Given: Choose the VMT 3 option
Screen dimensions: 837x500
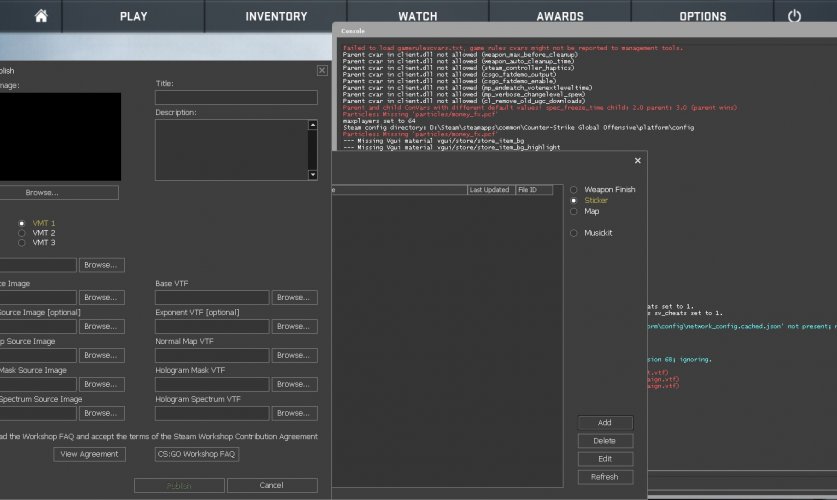Looking at the screenshot, I should [20, 243].
